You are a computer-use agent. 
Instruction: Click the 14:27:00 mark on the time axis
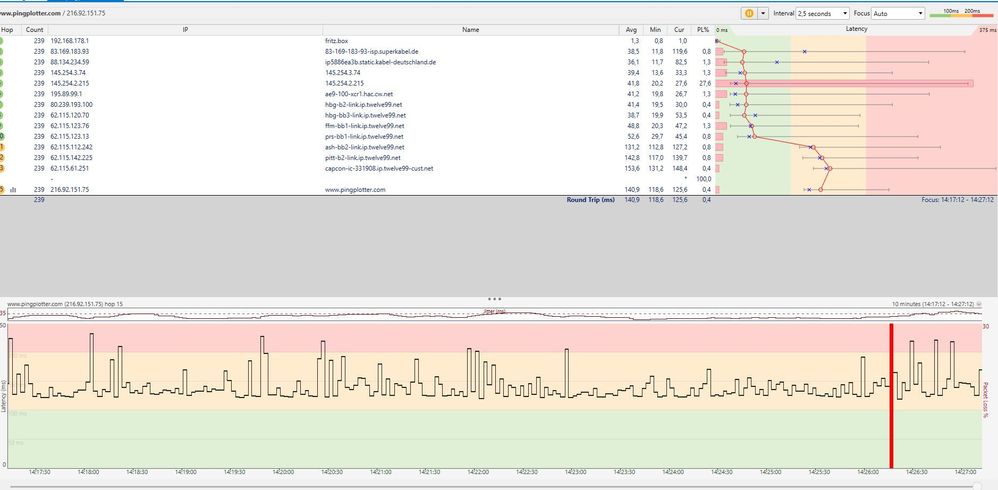(965, 472)
